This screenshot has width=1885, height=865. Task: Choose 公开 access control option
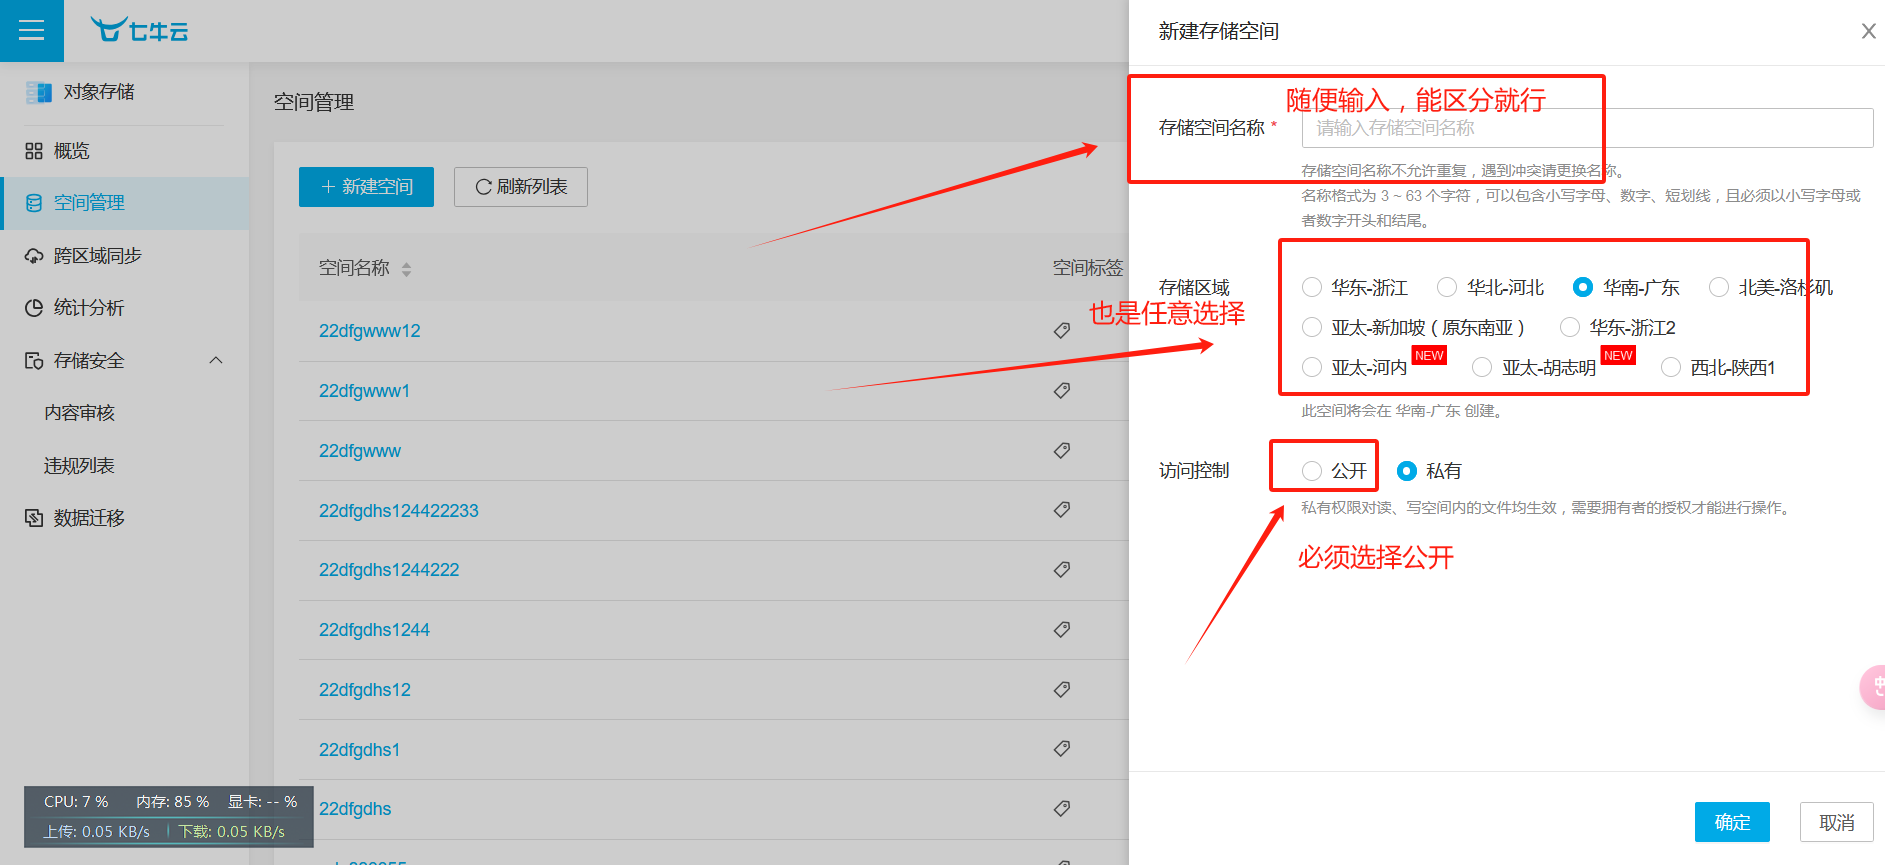(1312, 471)
